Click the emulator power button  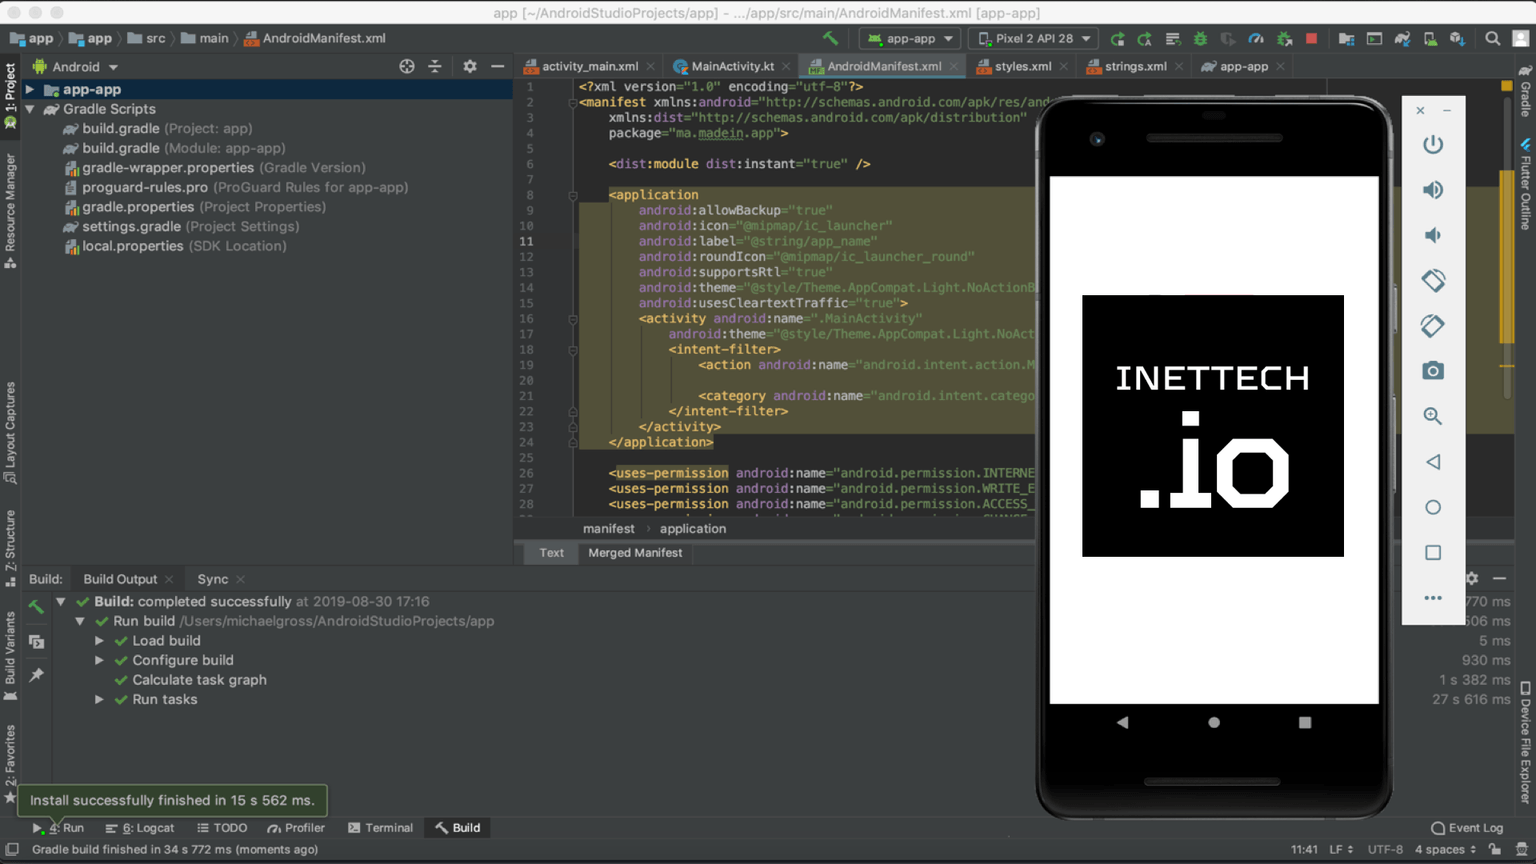click(1433, 144)
